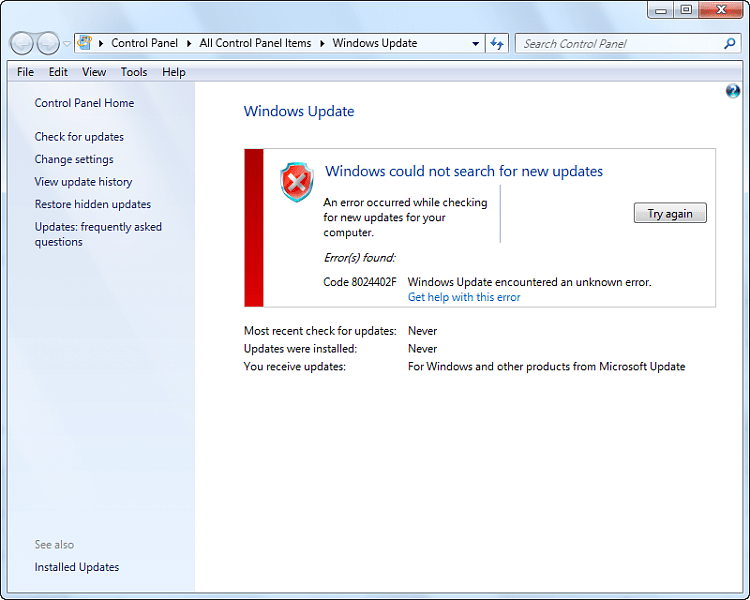Click the Code 8024402F text

[x=360, y=282]
